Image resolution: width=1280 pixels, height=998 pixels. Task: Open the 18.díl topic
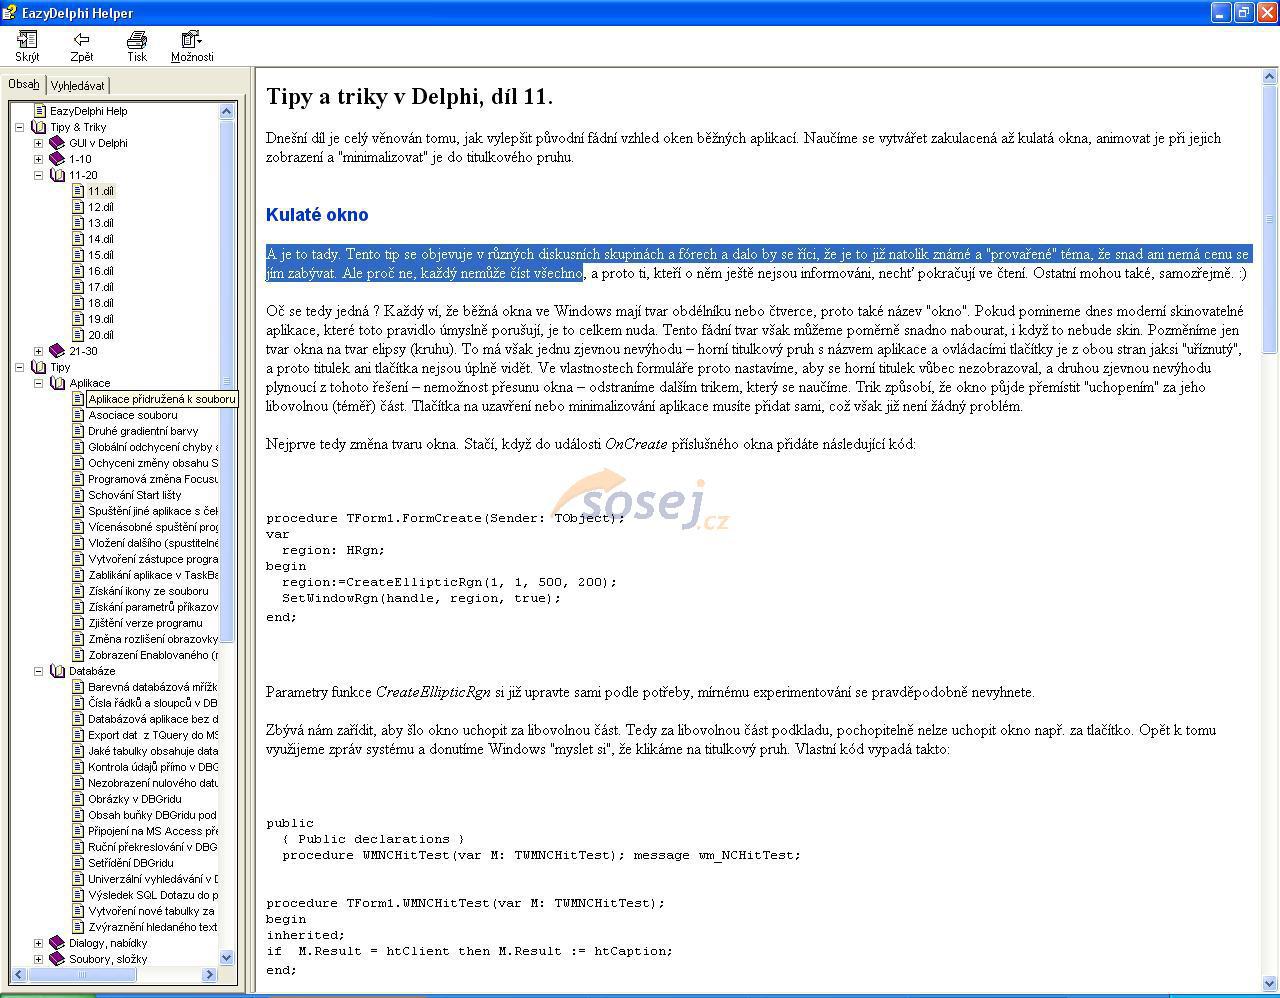point(101,303)
